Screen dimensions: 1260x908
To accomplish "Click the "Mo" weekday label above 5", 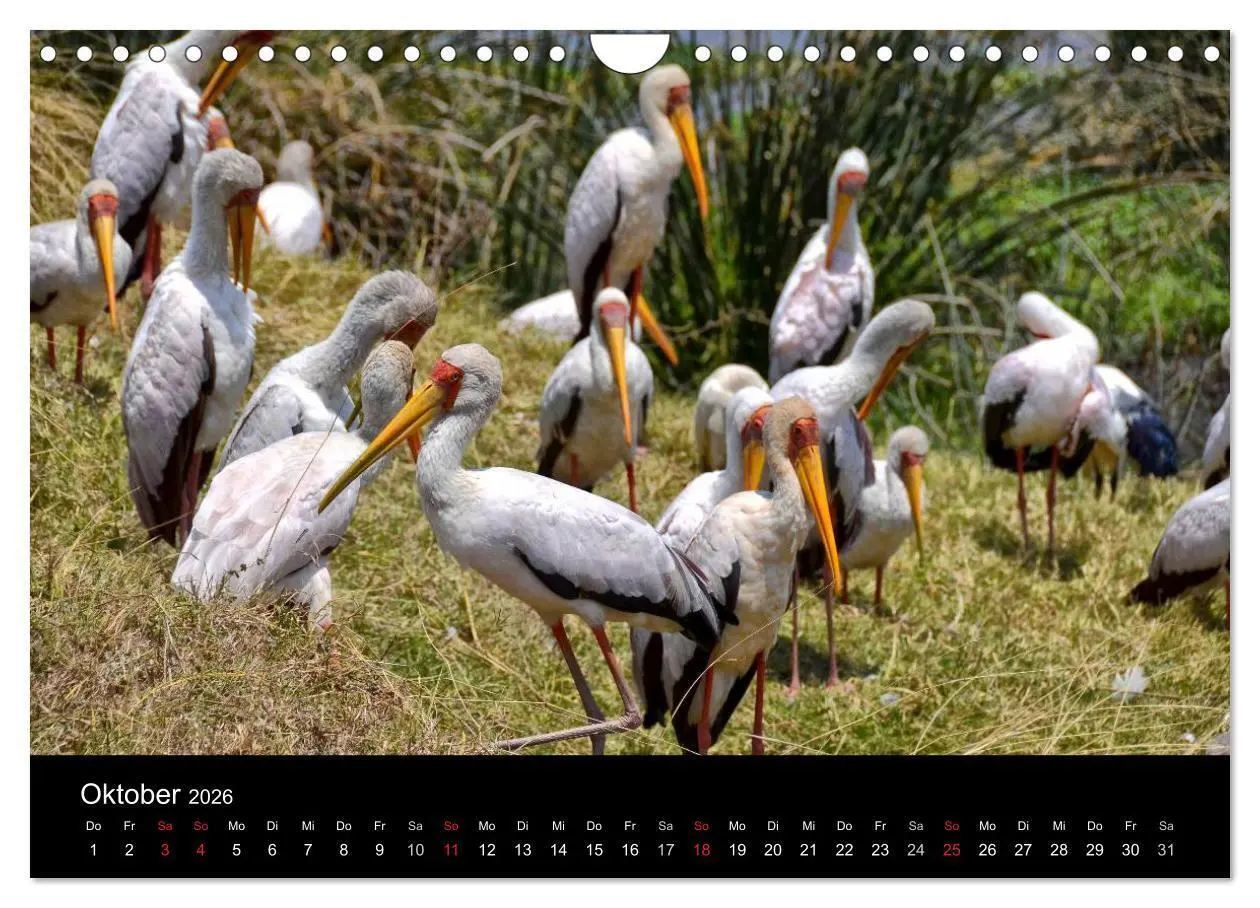I will 236,826.
